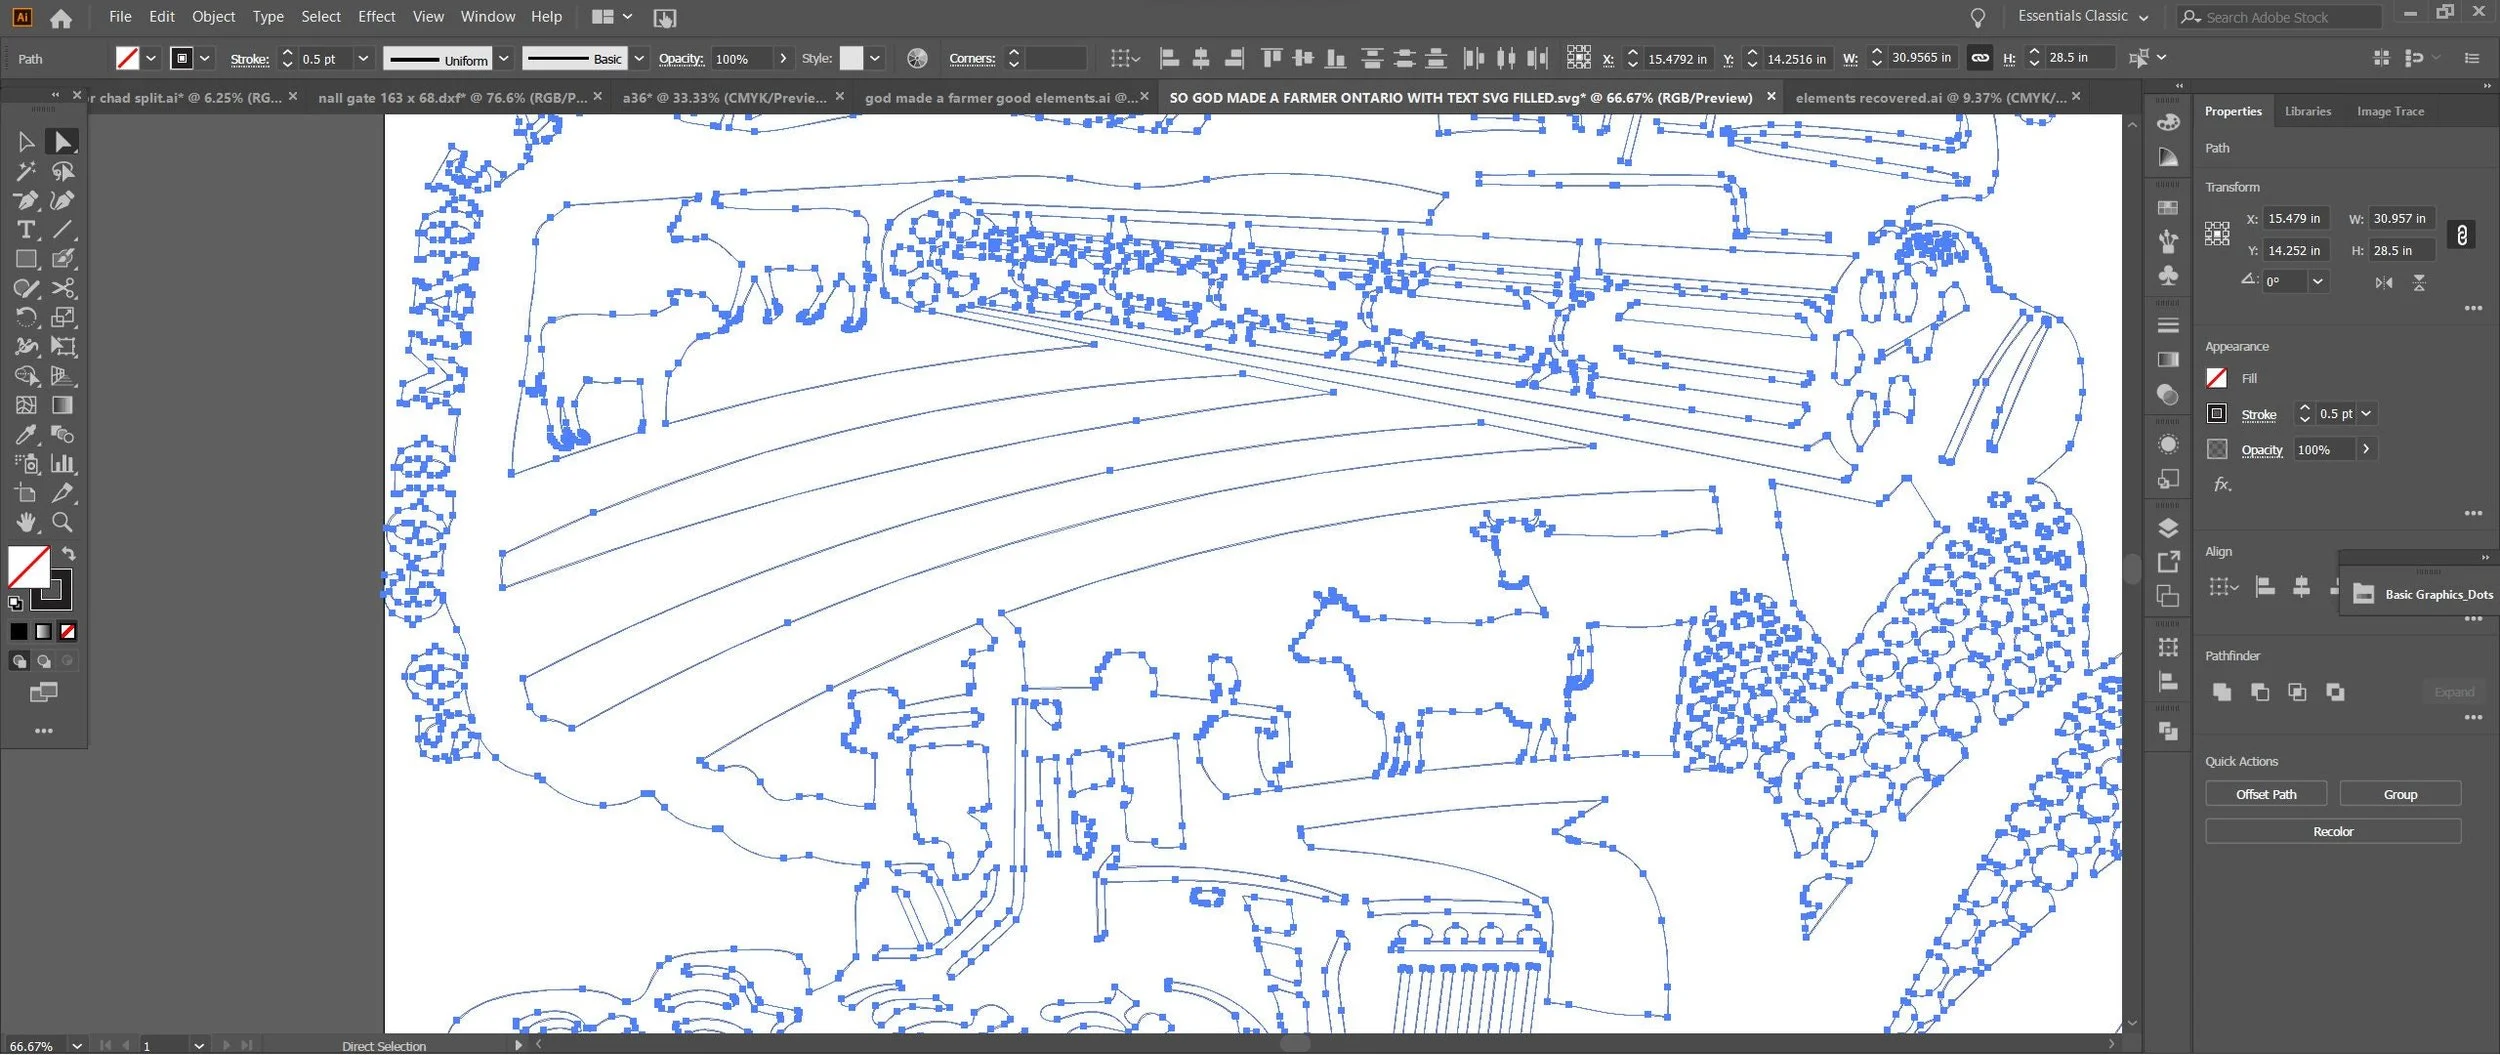Viewport: 2500px width, 1055px height.
Task: Select the Lasso tool
Action: 62,172
